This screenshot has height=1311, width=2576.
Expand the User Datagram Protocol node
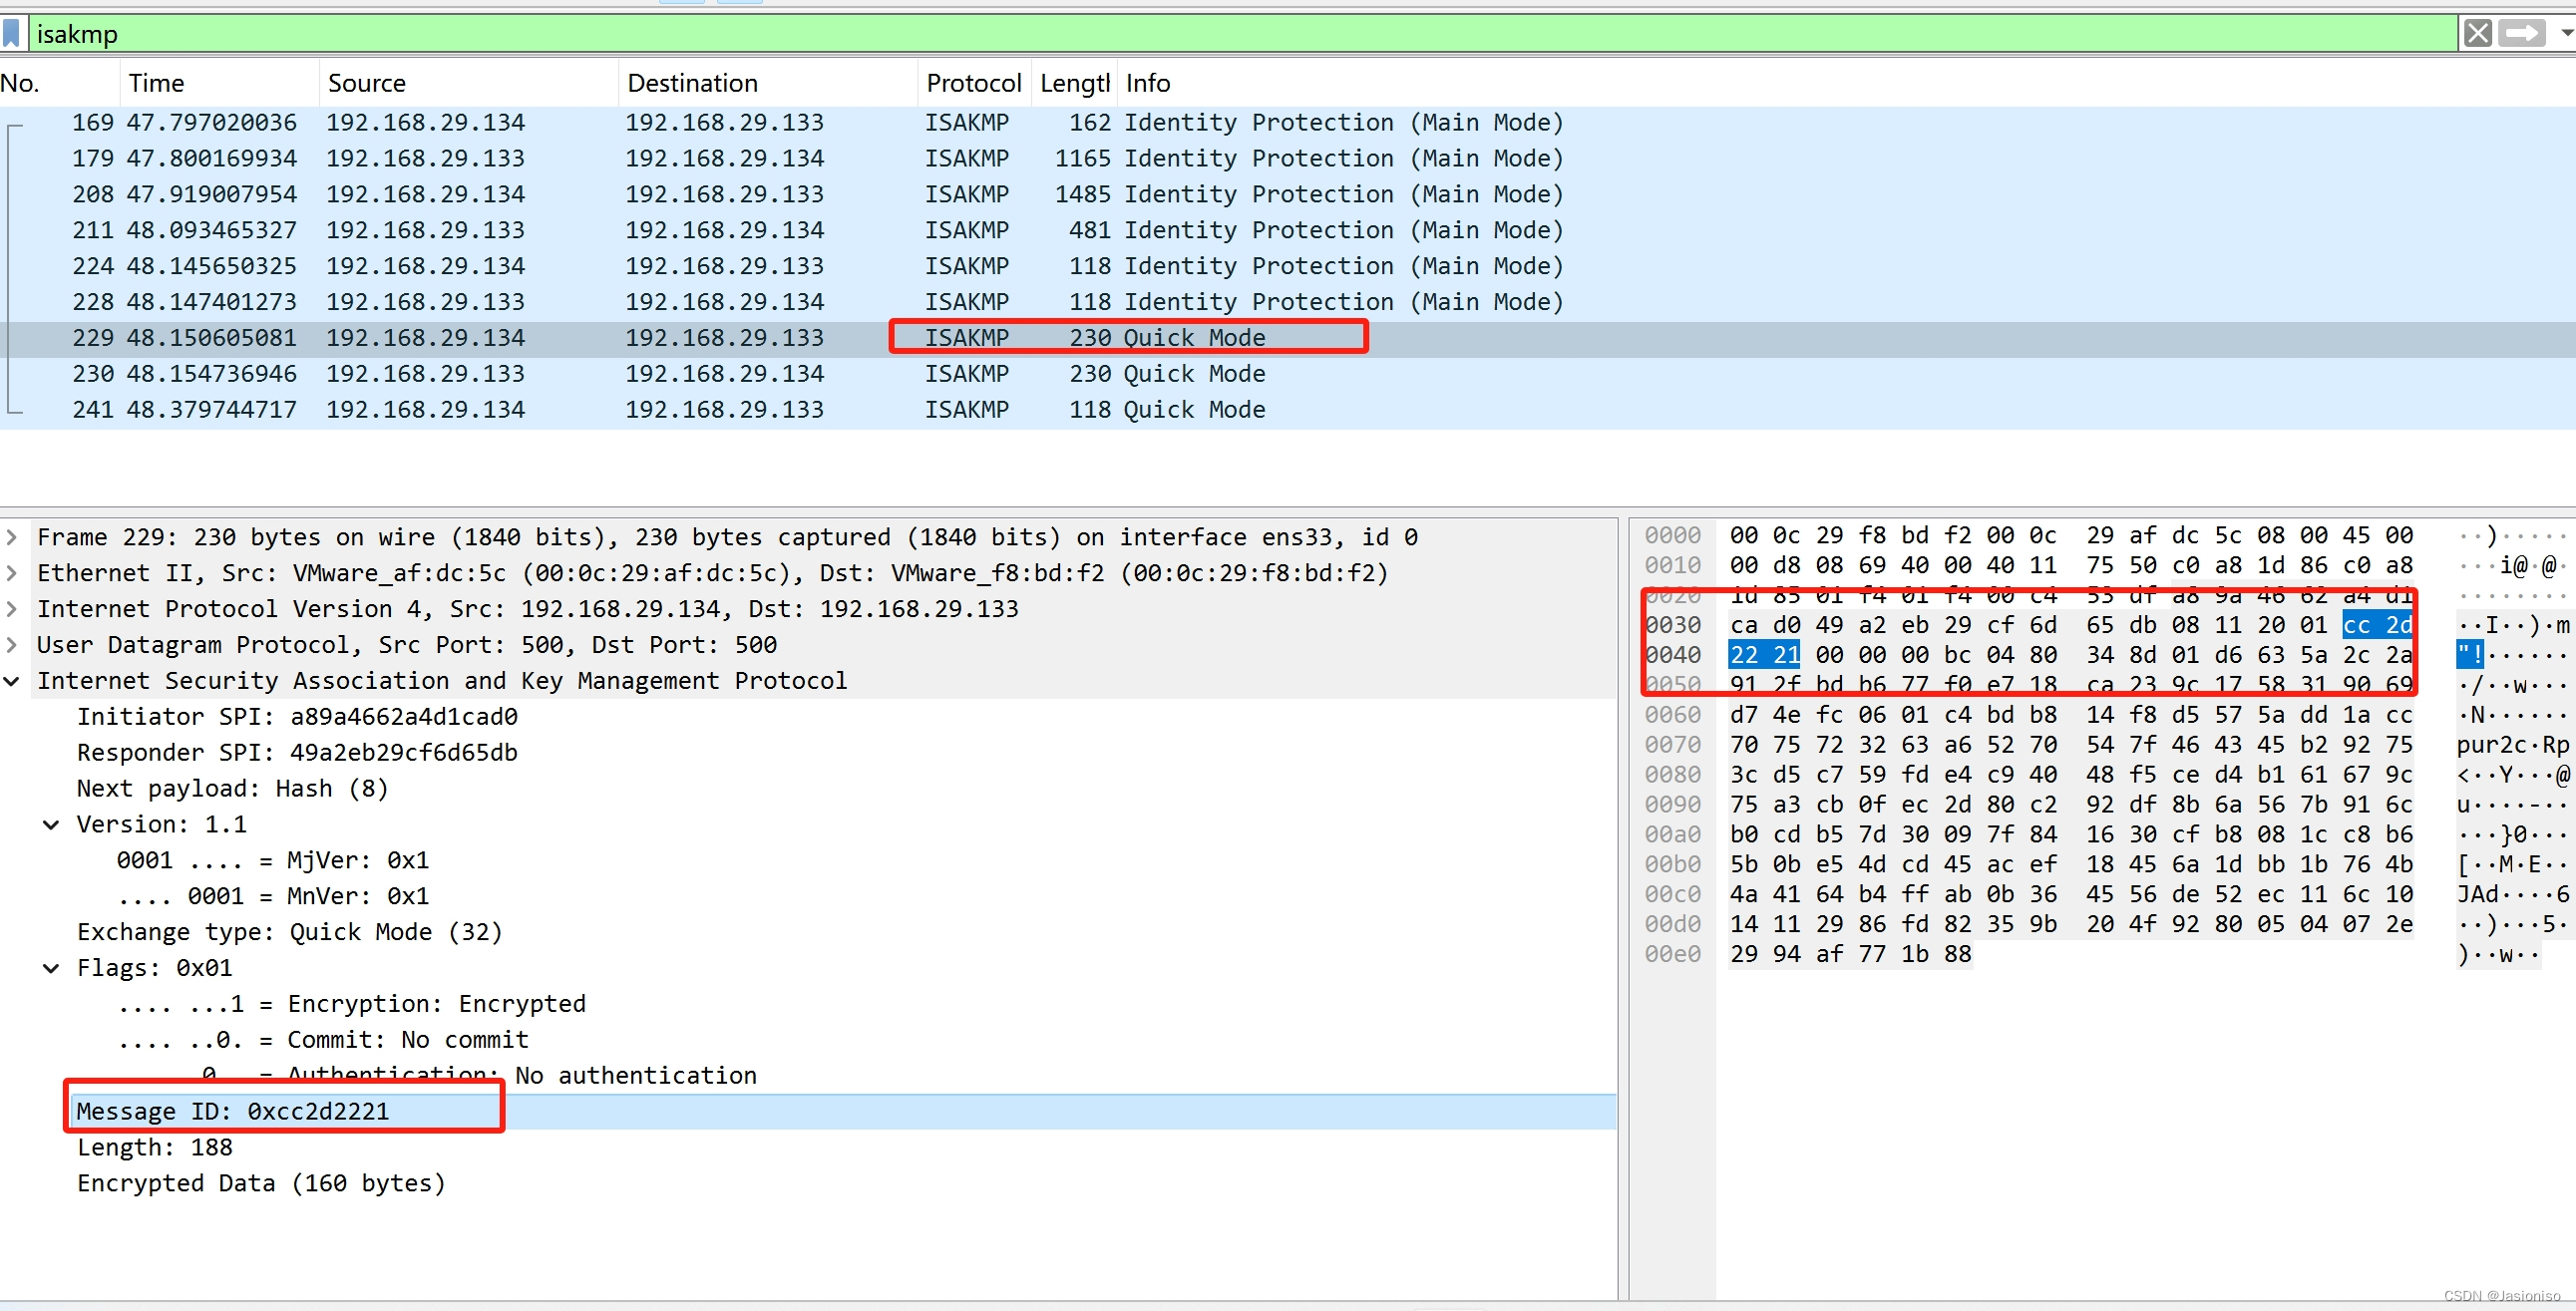[12, 645]
